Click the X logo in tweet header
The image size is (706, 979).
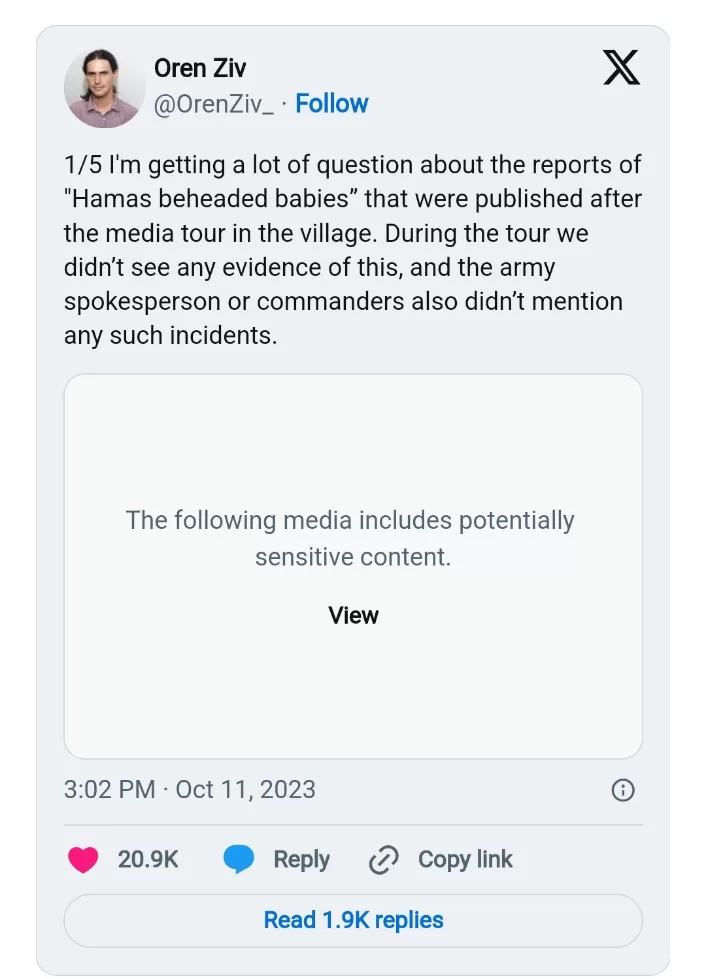pyautogui.click(x=621, y=67)
